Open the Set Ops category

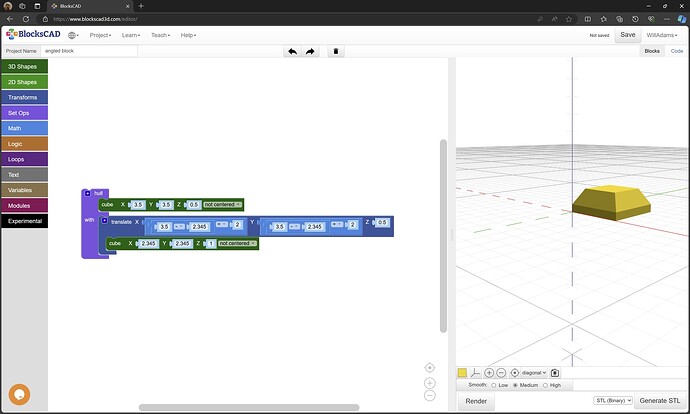tap(25, 113)
